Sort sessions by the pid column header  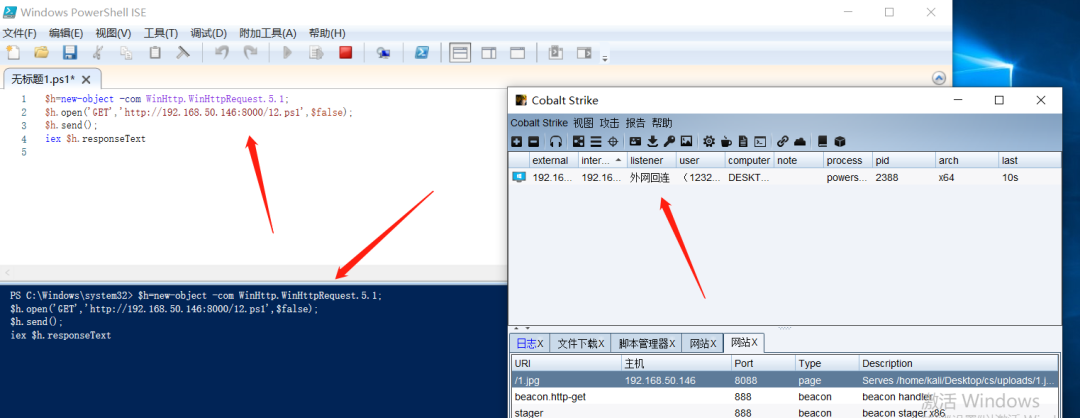904,160
